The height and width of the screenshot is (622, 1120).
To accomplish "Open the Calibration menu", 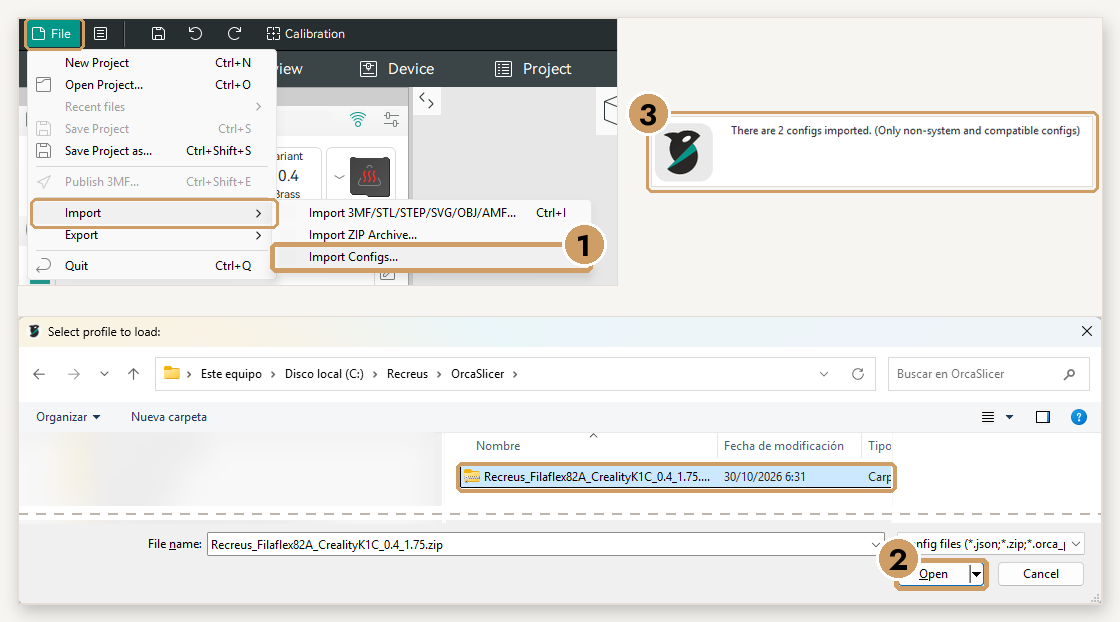I will [x=306, y=34].
